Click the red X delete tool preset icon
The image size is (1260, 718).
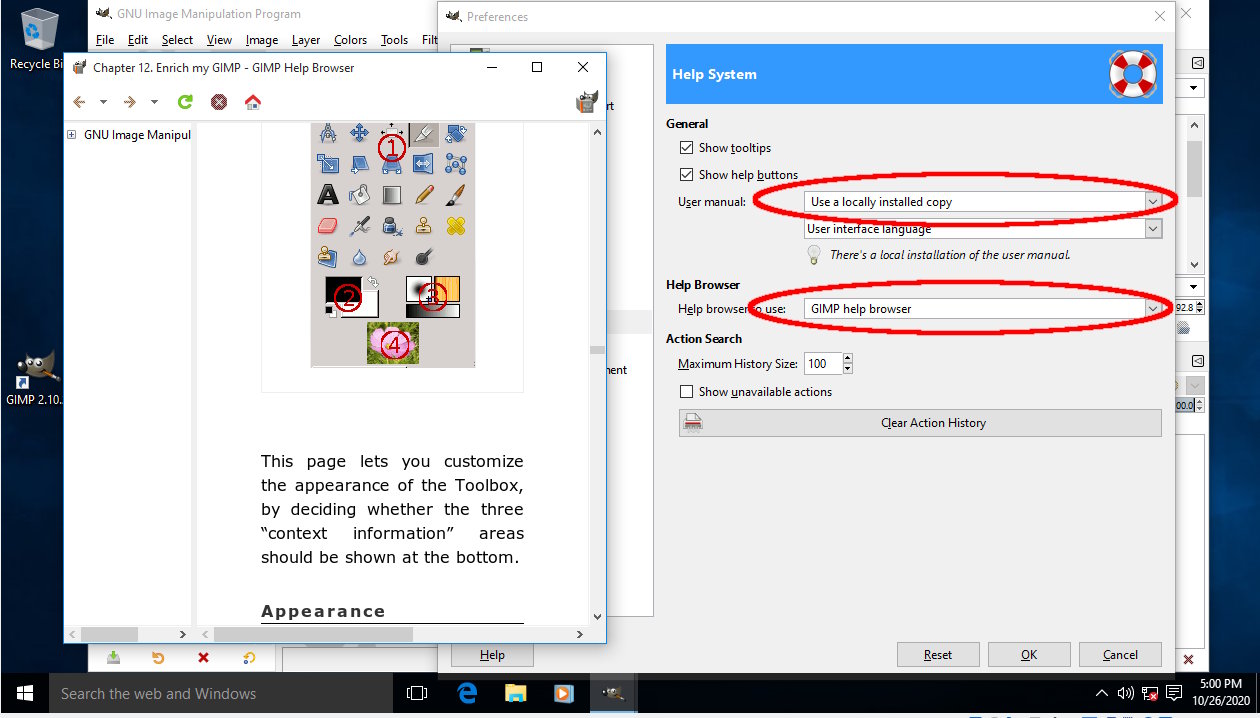[x=203, y=658]
